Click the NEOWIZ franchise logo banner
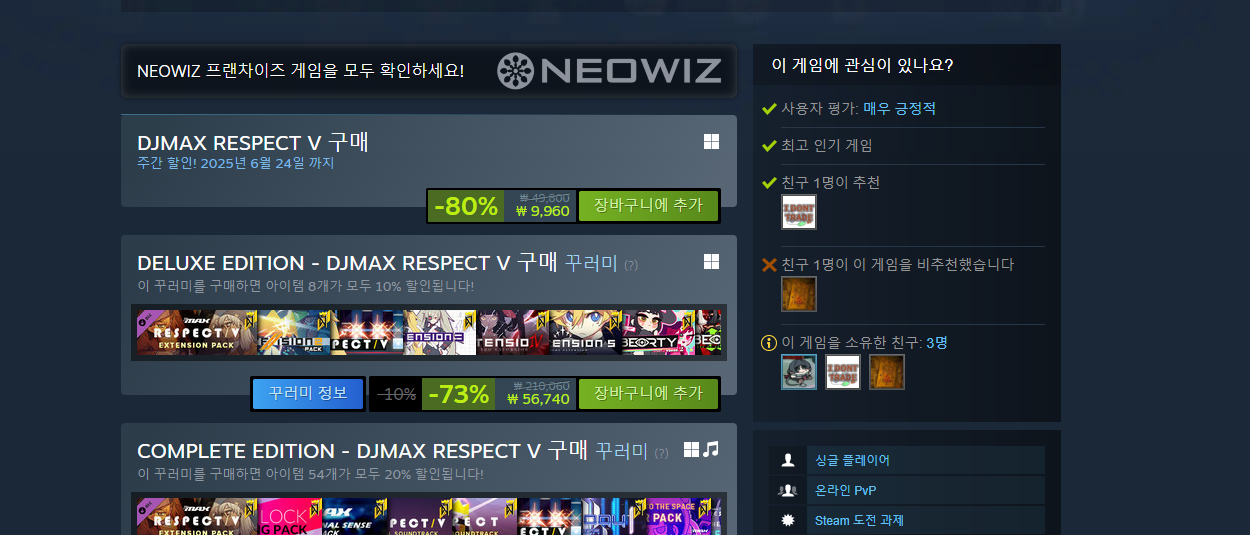The width and height of the screenshot is (1250, 535). (429, 71)
